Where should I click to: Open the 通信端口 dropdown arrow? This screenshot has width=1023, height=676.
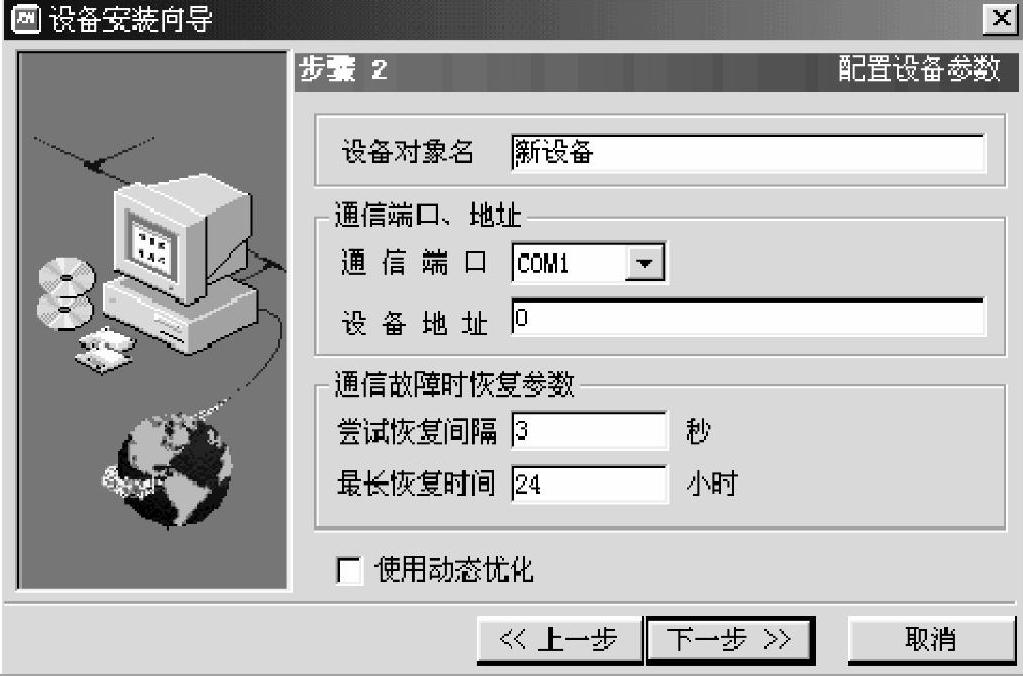click(x=645, y=263)
